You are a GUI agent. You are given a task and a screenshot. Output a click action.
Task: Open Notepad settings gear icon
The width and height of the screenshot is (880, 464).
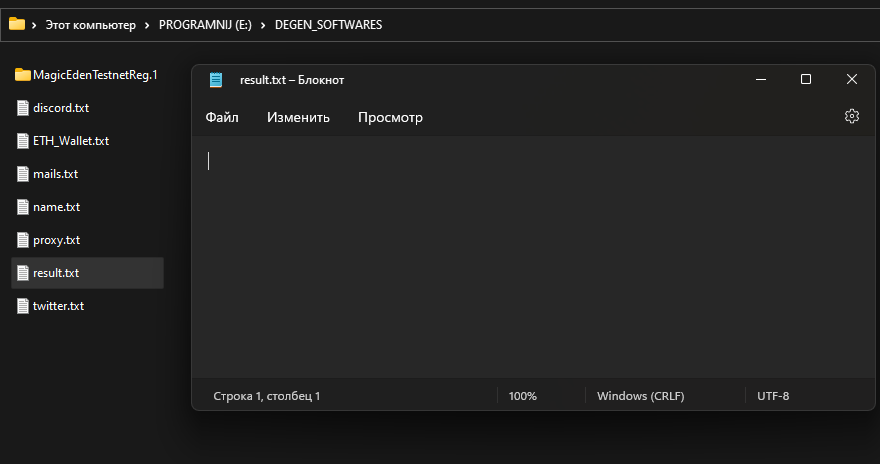(x=851, y=116)
